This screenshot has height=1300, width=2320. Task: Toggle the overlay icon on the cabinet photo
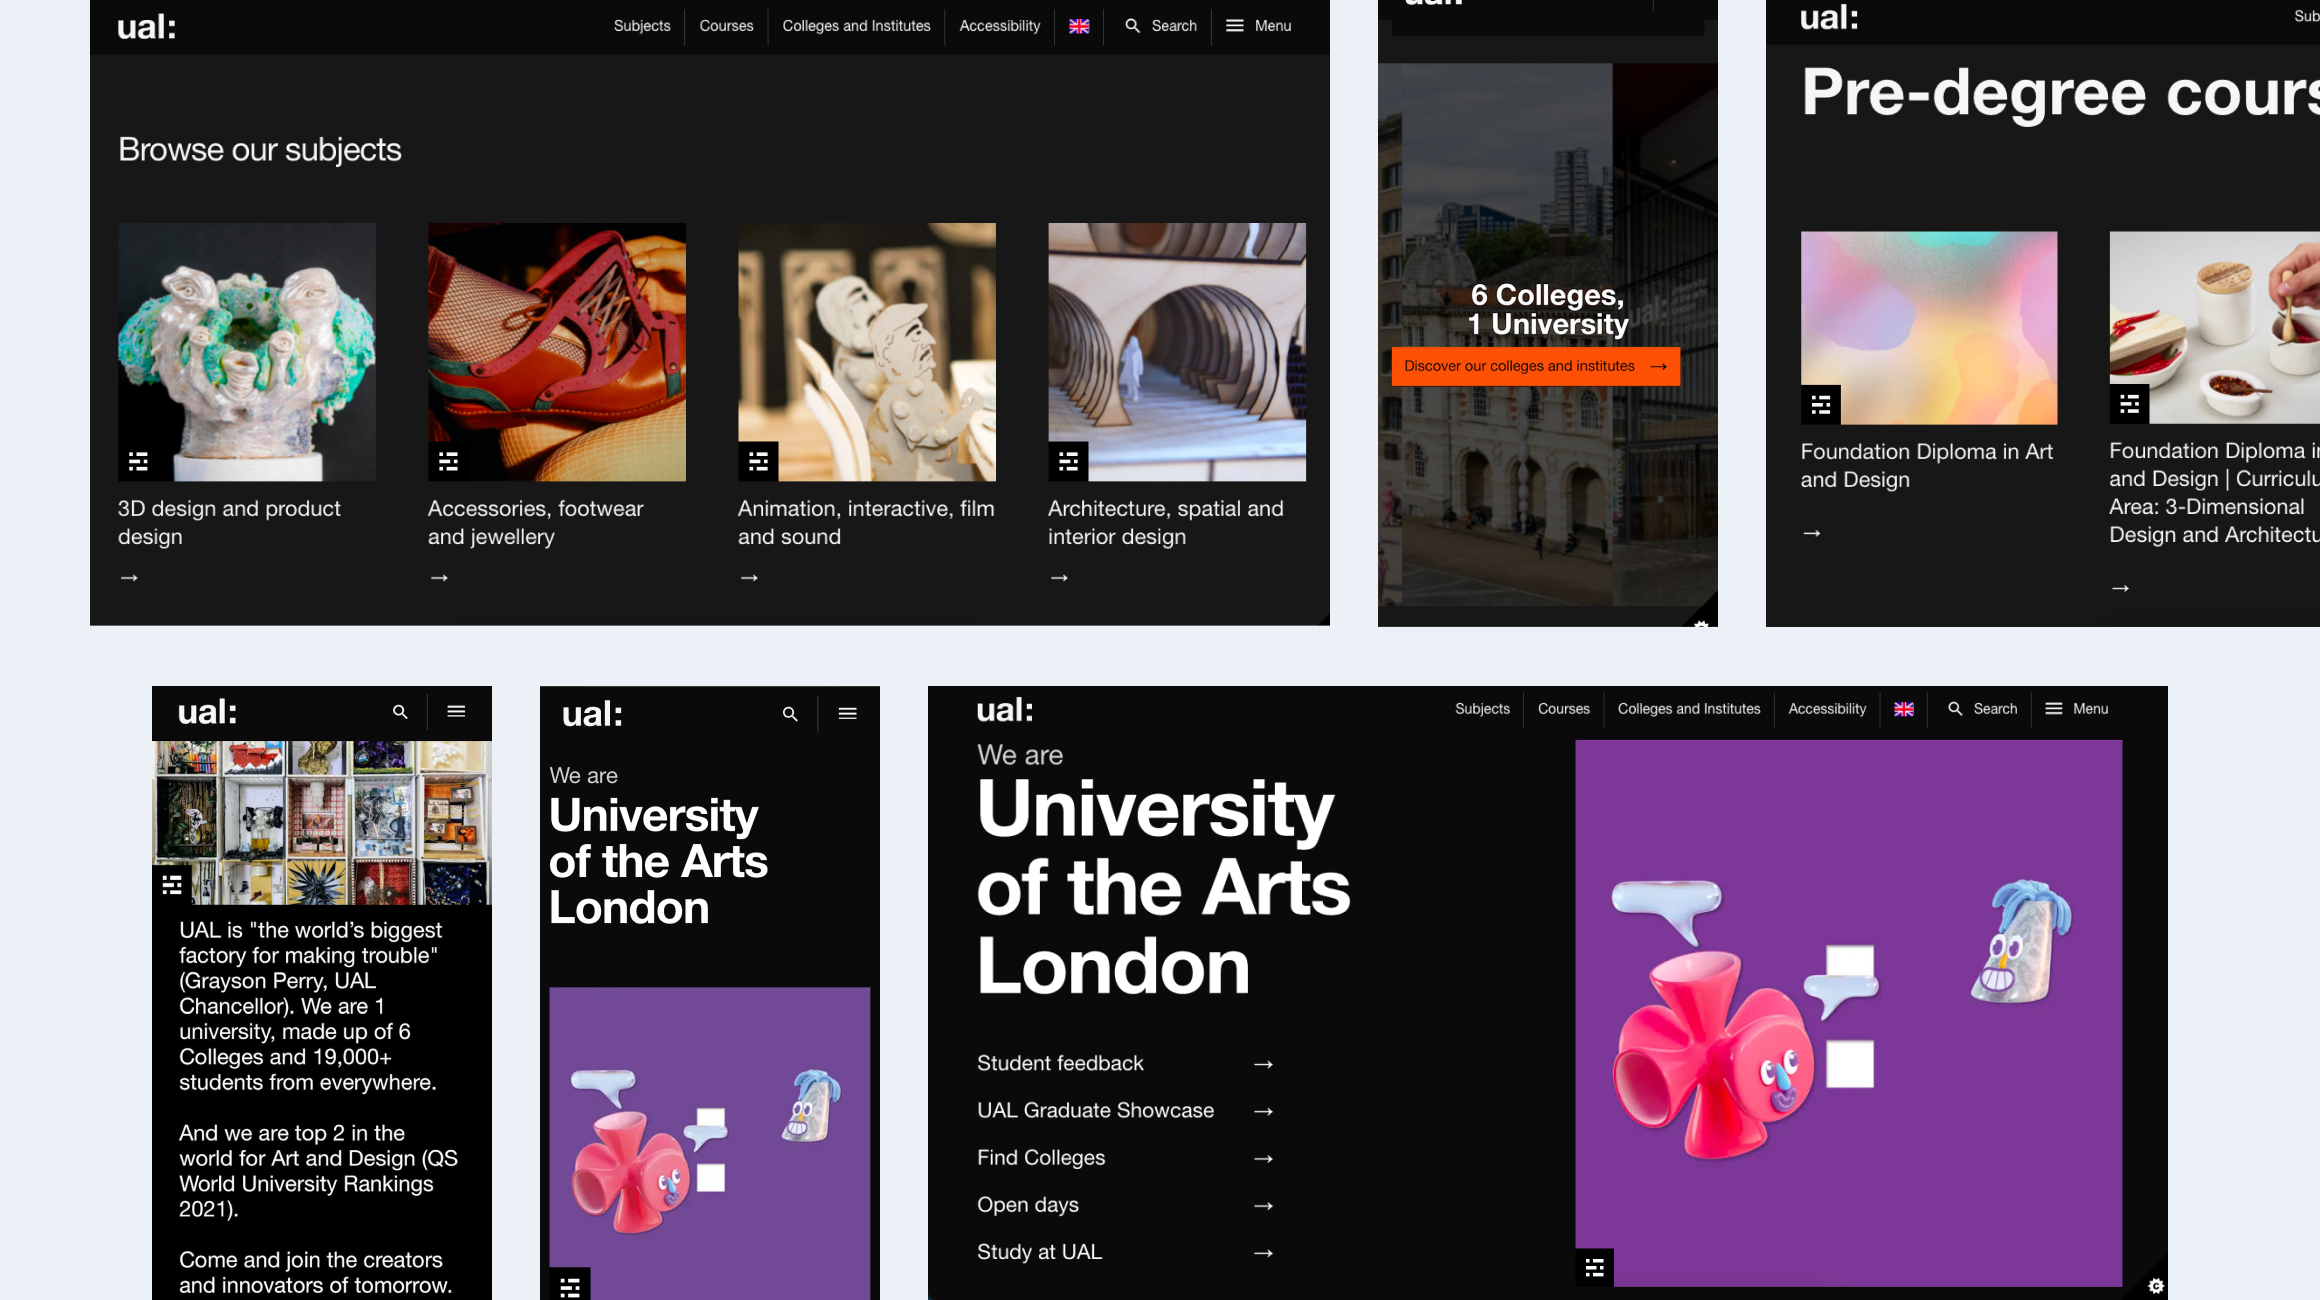(x=171, y=884)
